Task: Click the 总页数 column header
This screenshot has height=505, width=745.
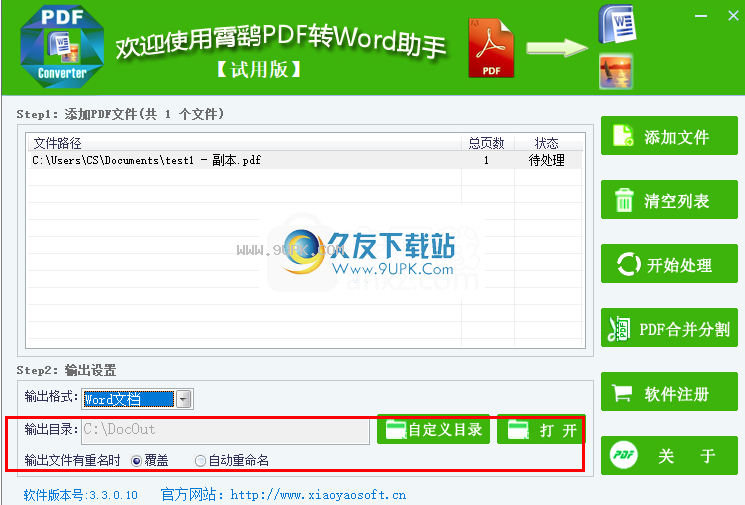Action: point(488,143)
